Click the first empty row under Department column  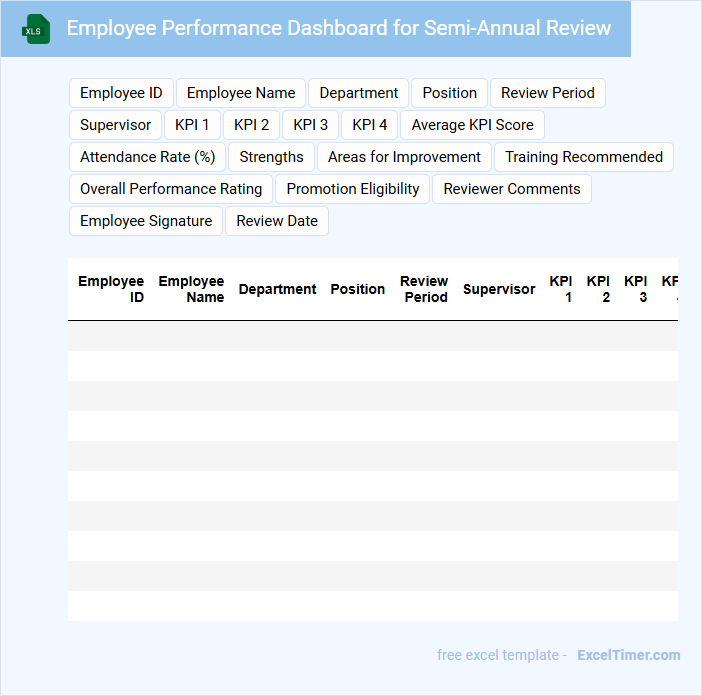277,336
